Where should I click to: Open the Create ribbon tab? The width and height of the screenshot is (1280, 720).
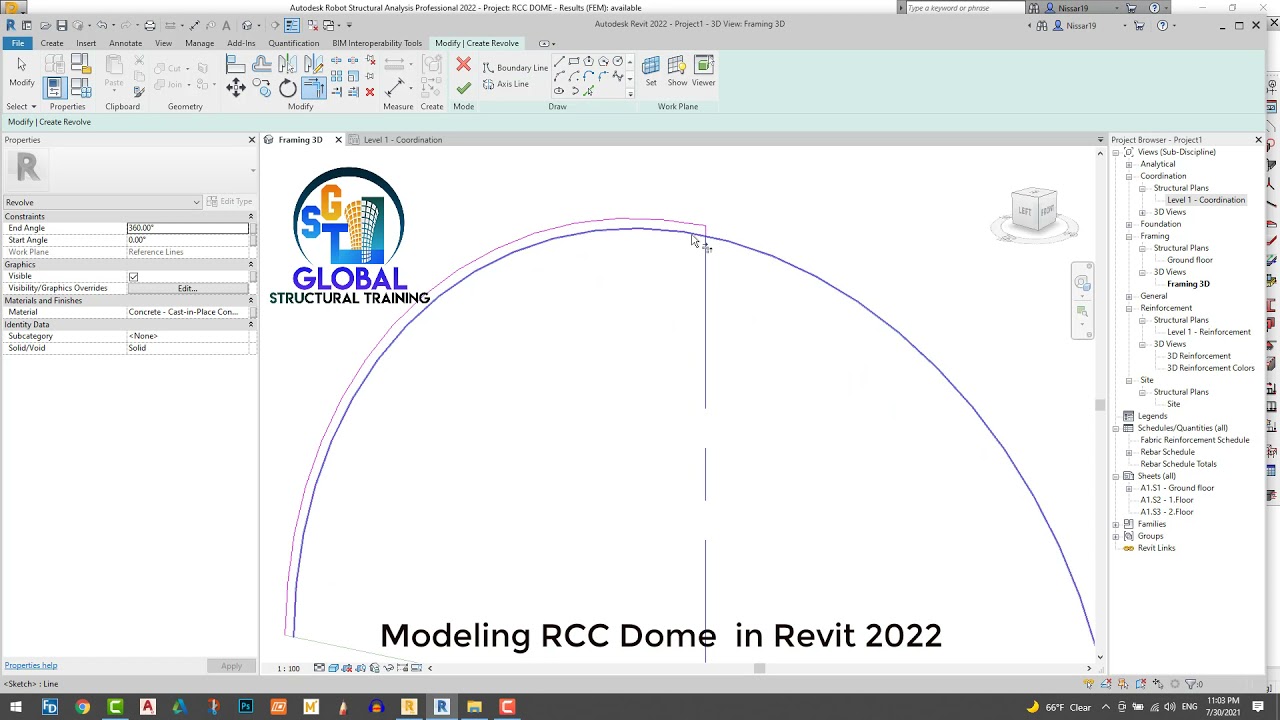click(52, 43)
